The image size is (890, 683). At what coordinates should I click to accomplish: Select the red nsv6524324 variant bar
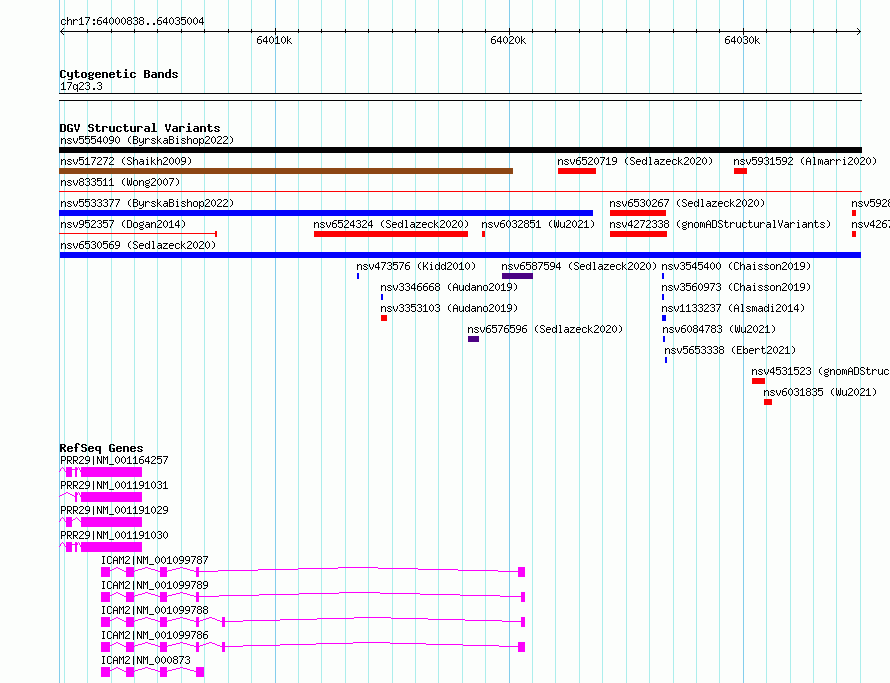click(391, 234)
